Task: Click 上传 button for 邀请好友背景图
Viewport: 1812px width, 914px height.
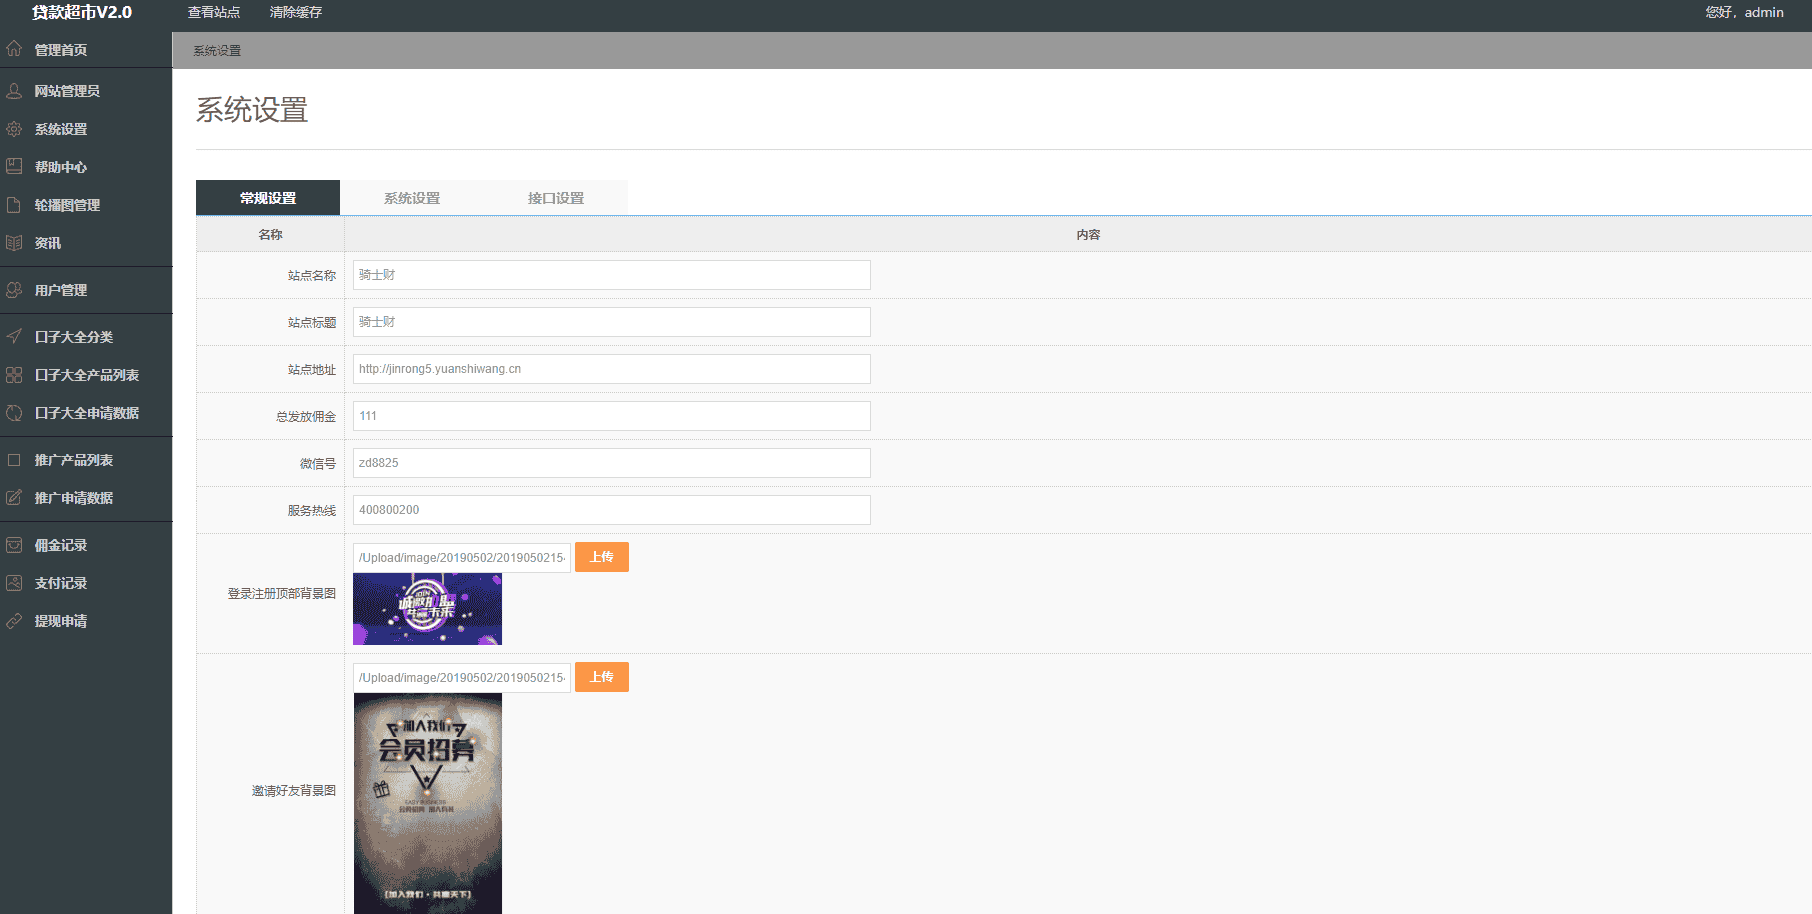Action: pos(602,677)
